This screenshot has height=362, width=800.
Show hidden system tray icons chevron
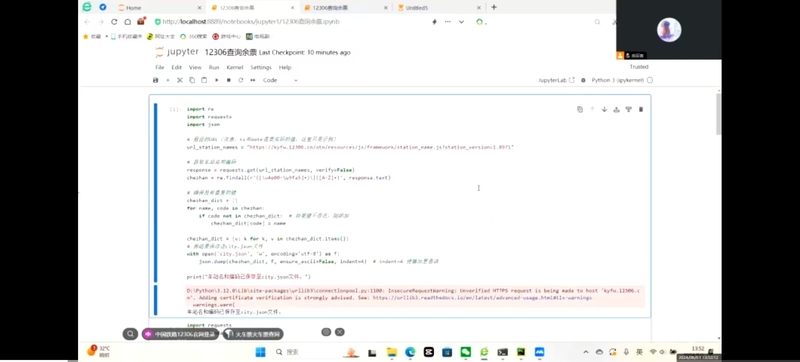click(586, 352)
